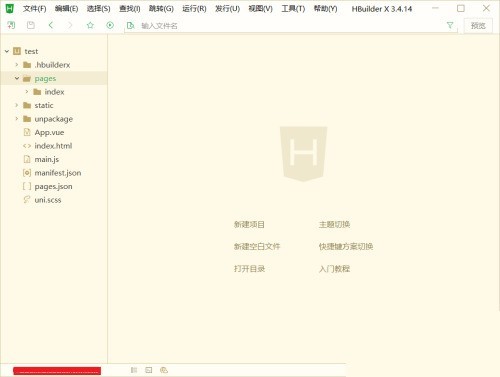Open the 查找(I) menu
The image size is (500, 377).
pos(130,9)
